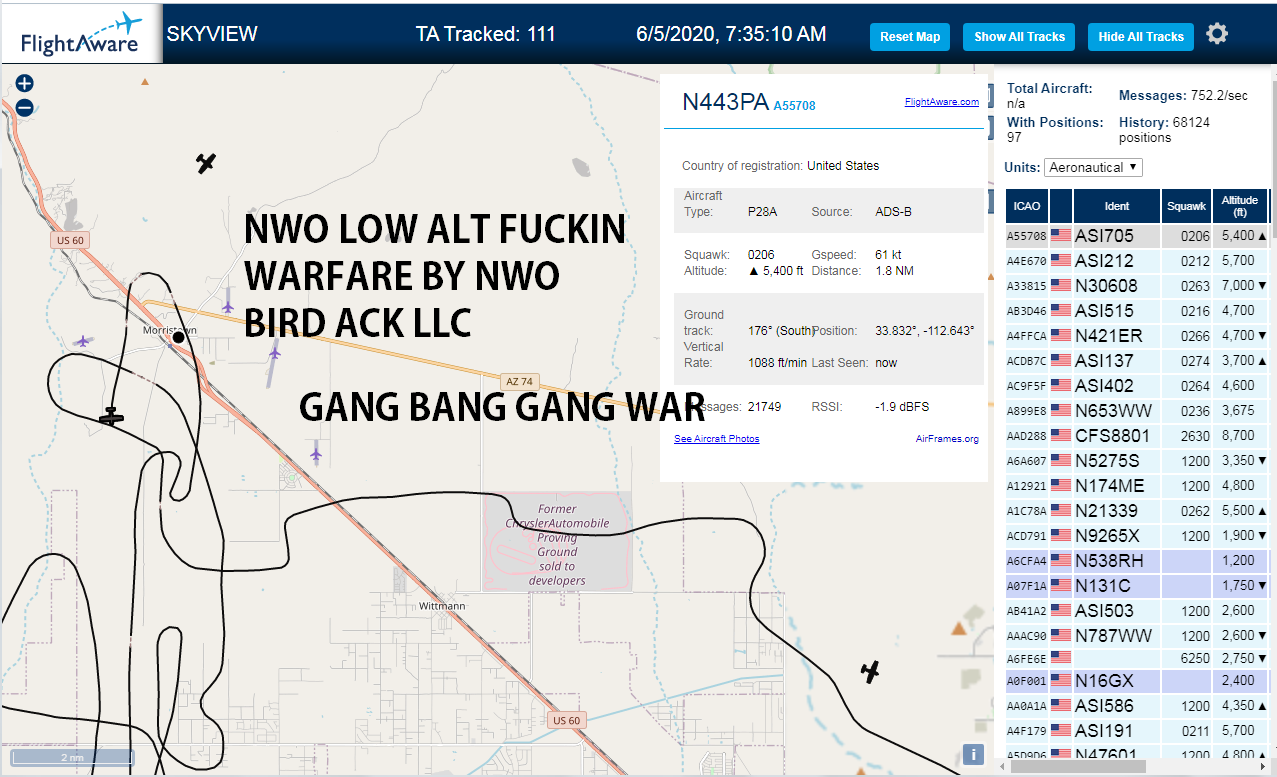Image resolution: width=1277 pixels, height=777 pixels.
Task: Select the ASI212 row
Action: click(1139, 261)
